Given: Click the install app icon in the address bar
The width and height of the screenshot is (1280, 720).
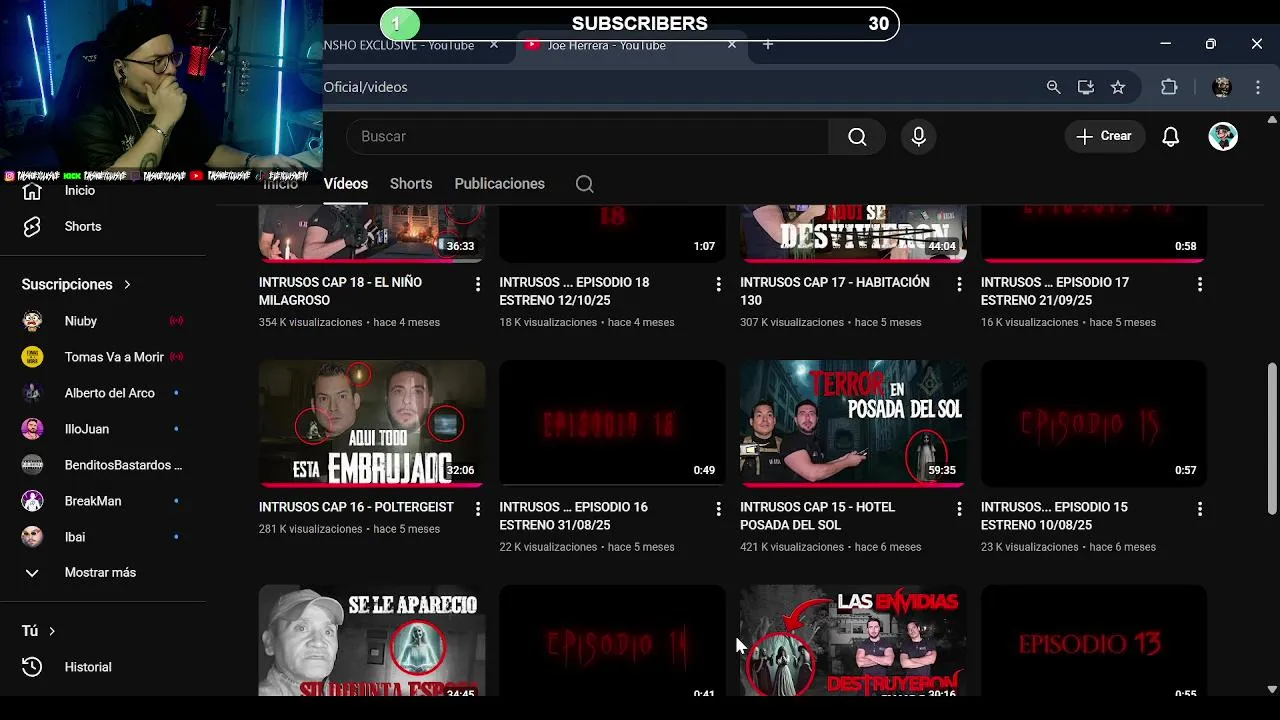Looking at the screenshot, I should pyautogui.click(x=1086, y=87).
